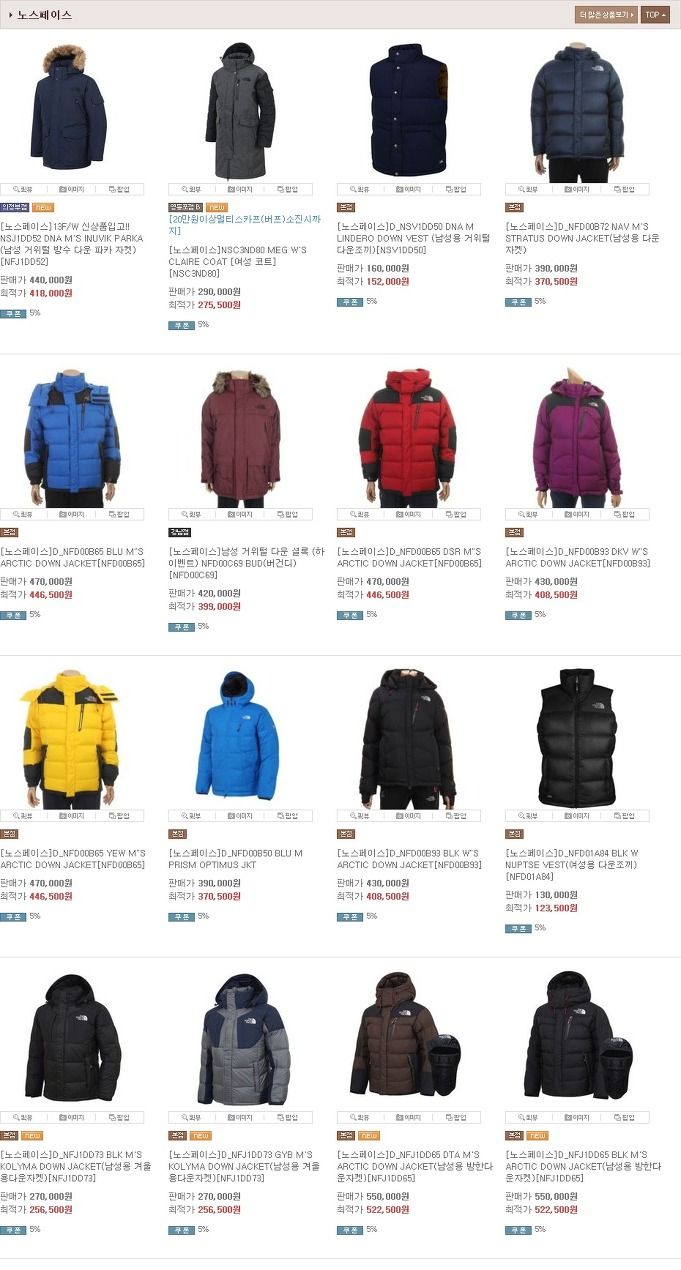Select the gray-blue GYB KOLYMA jacket thumbnail

click(x=240, y=1040)
